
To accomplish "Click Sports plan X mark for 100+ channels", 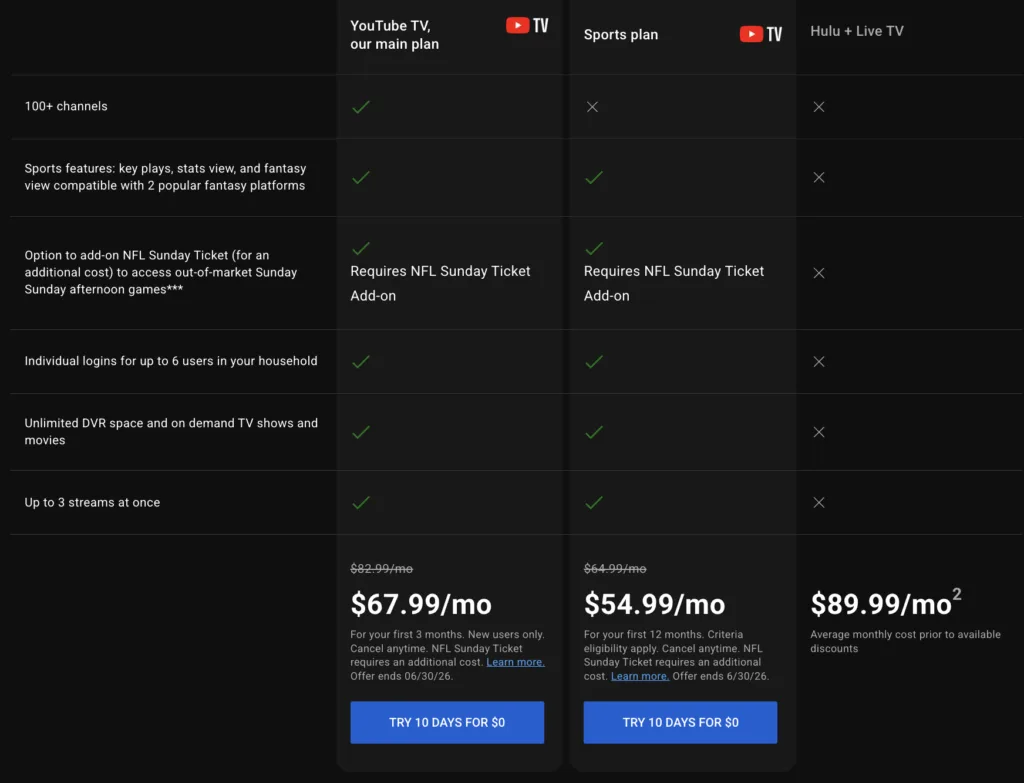I will [592, 106].
